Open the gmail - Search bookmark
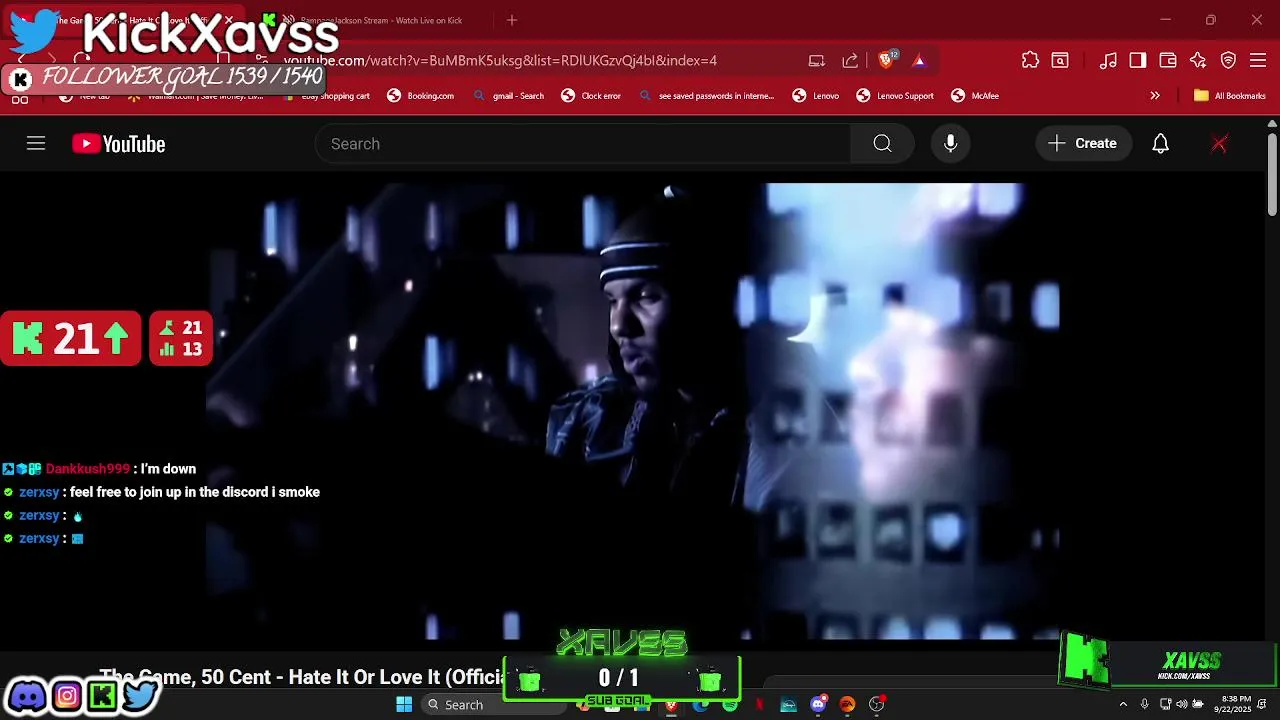The height and width of the screenshot is (720, 1280). click(508, 96)
